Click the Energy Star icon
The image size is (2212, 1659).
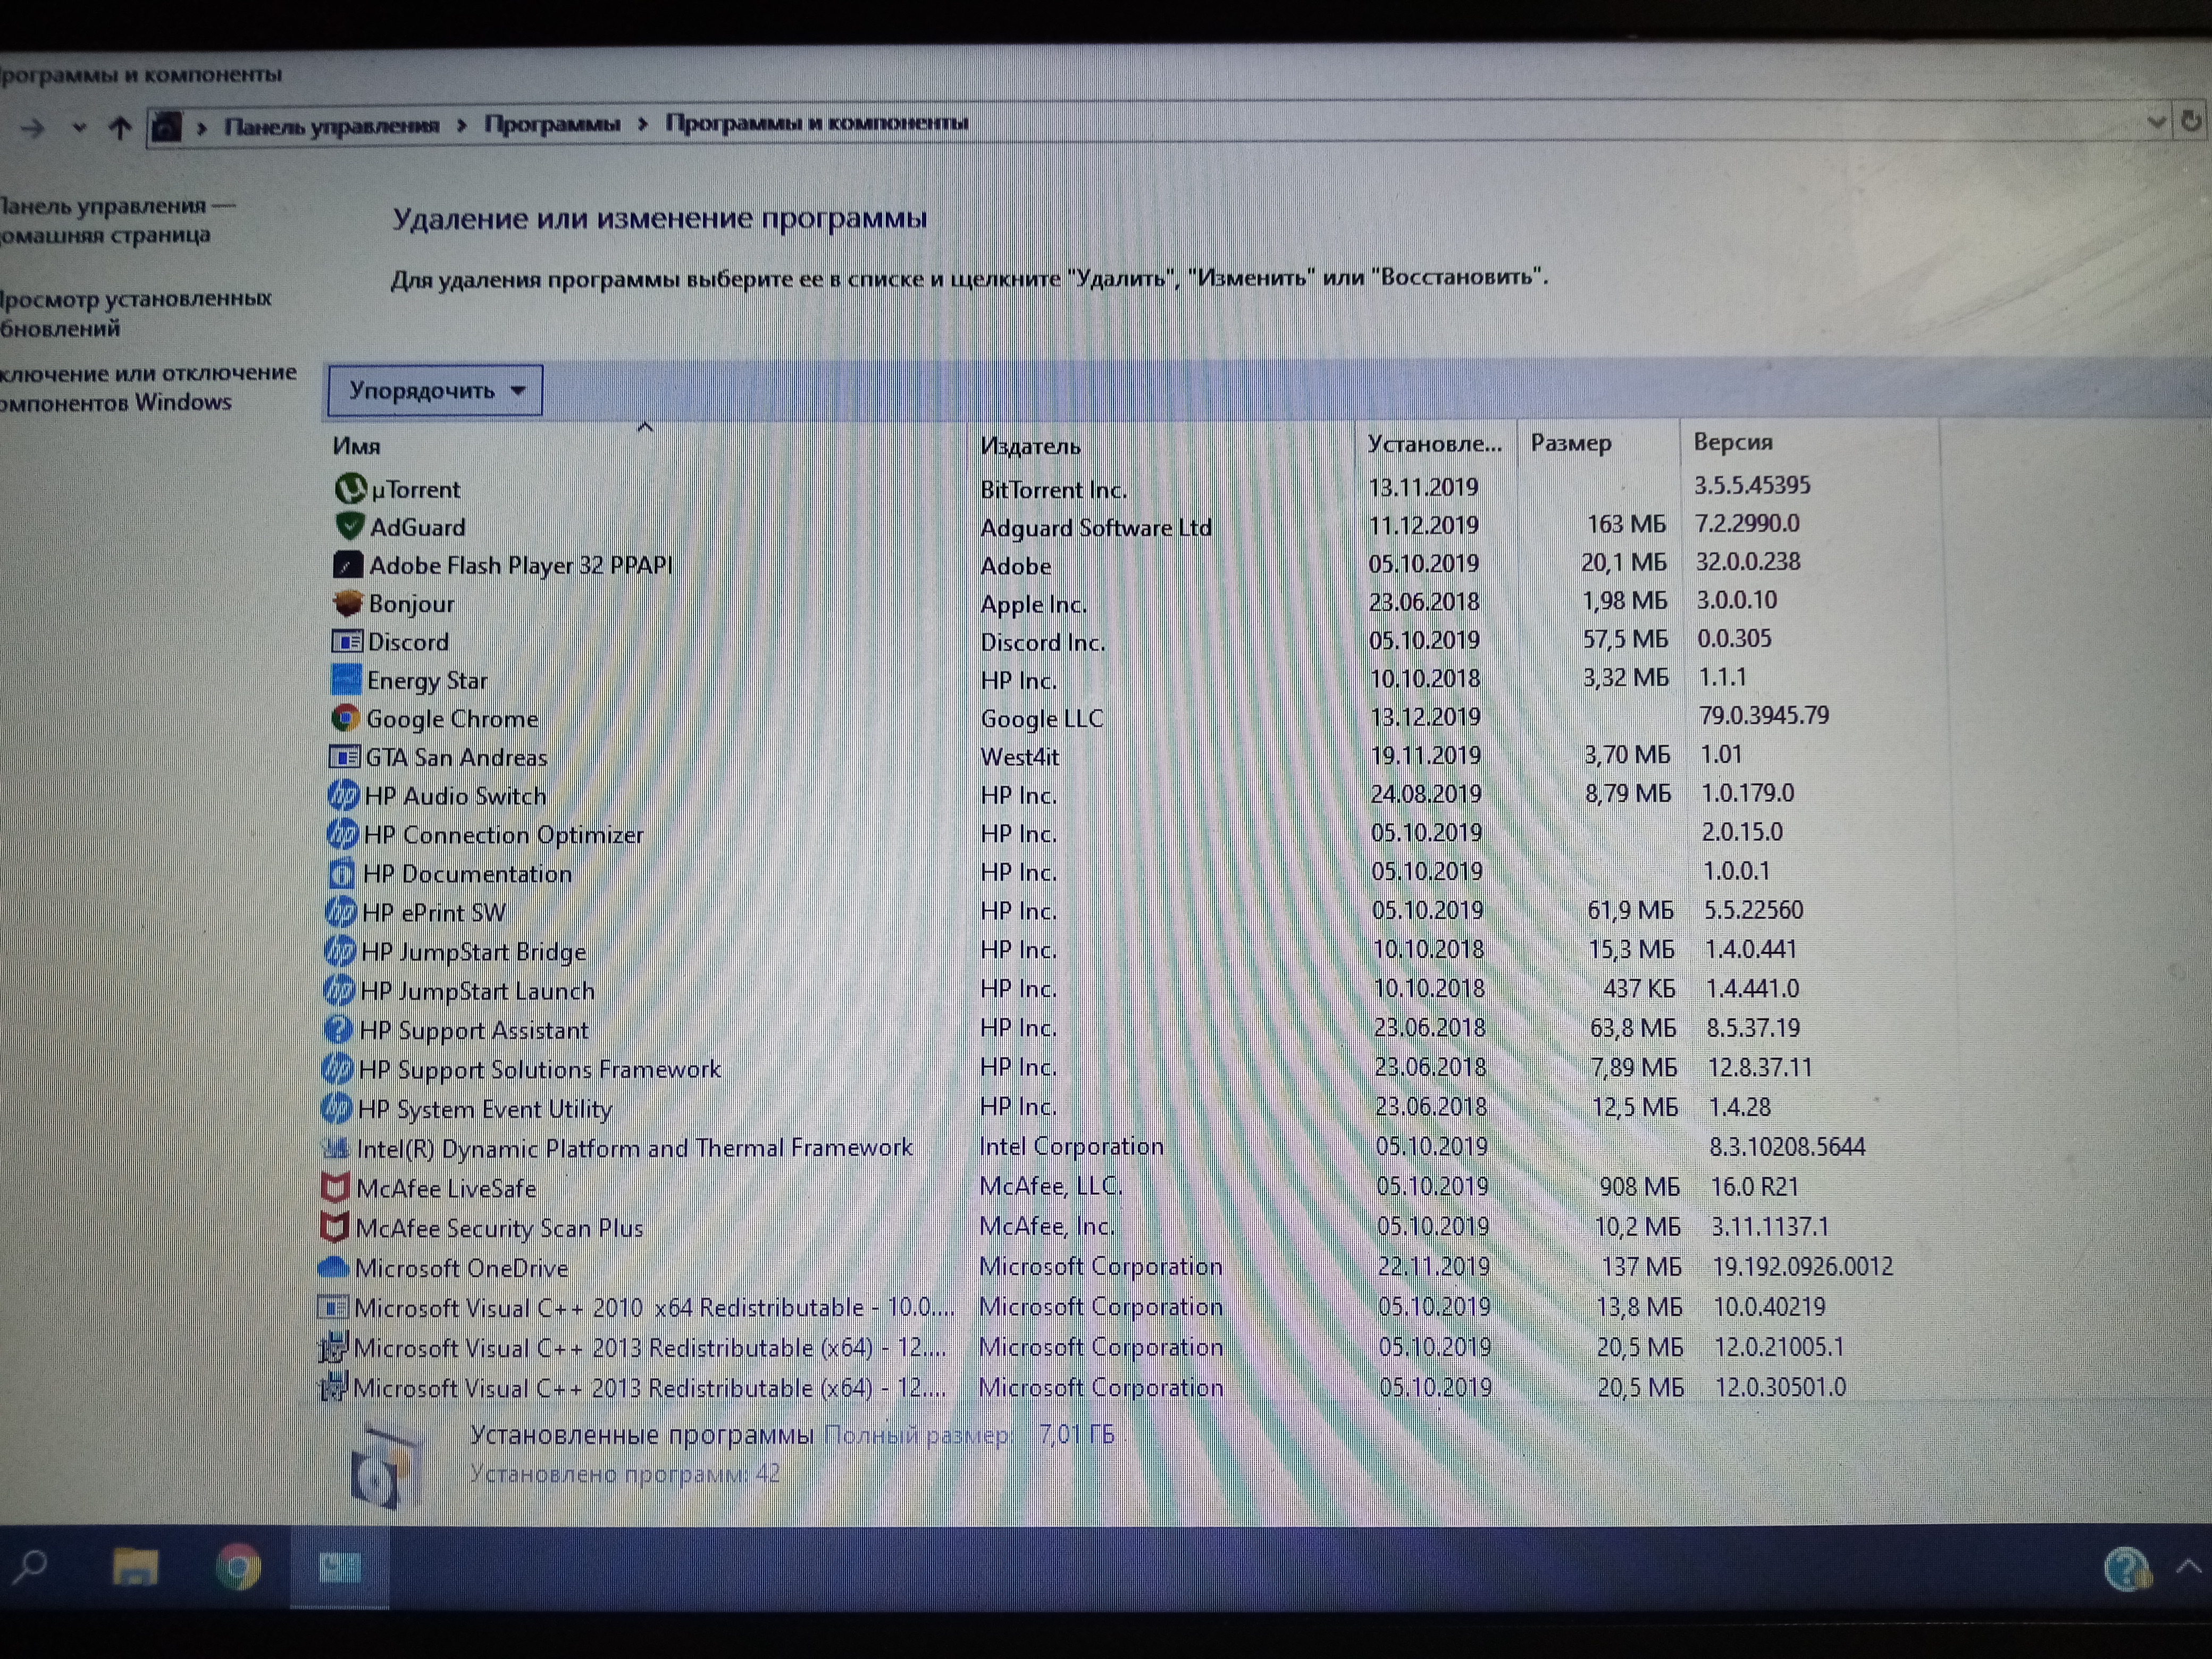pyautogui.click(x=346, y=679)
